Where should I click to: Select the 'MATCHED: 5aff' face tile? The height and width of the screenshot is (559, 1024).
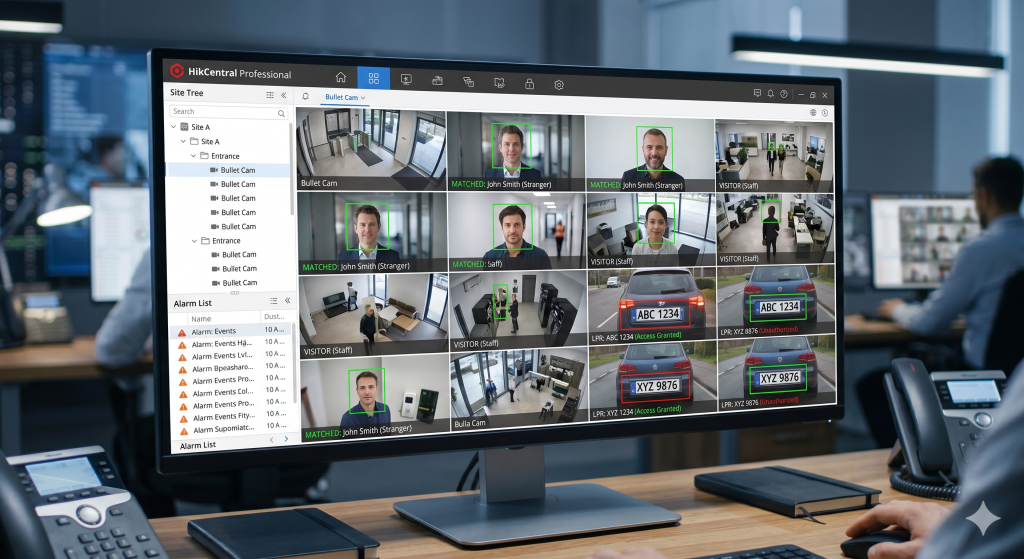click(517, 232)
